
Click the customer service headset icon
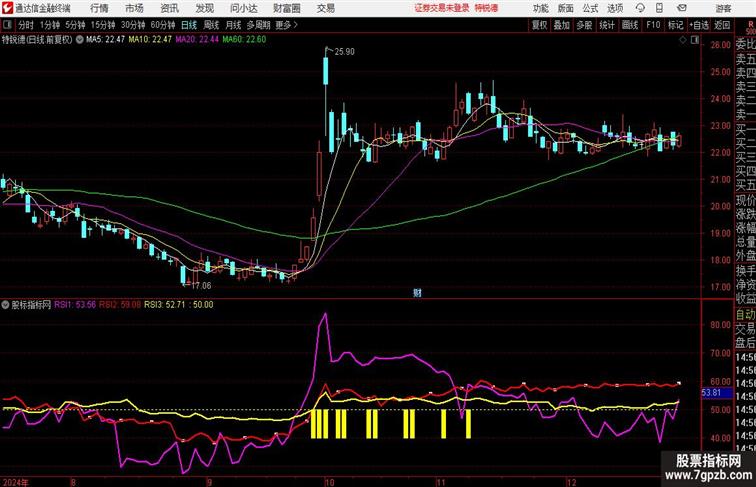click(640, 8)
